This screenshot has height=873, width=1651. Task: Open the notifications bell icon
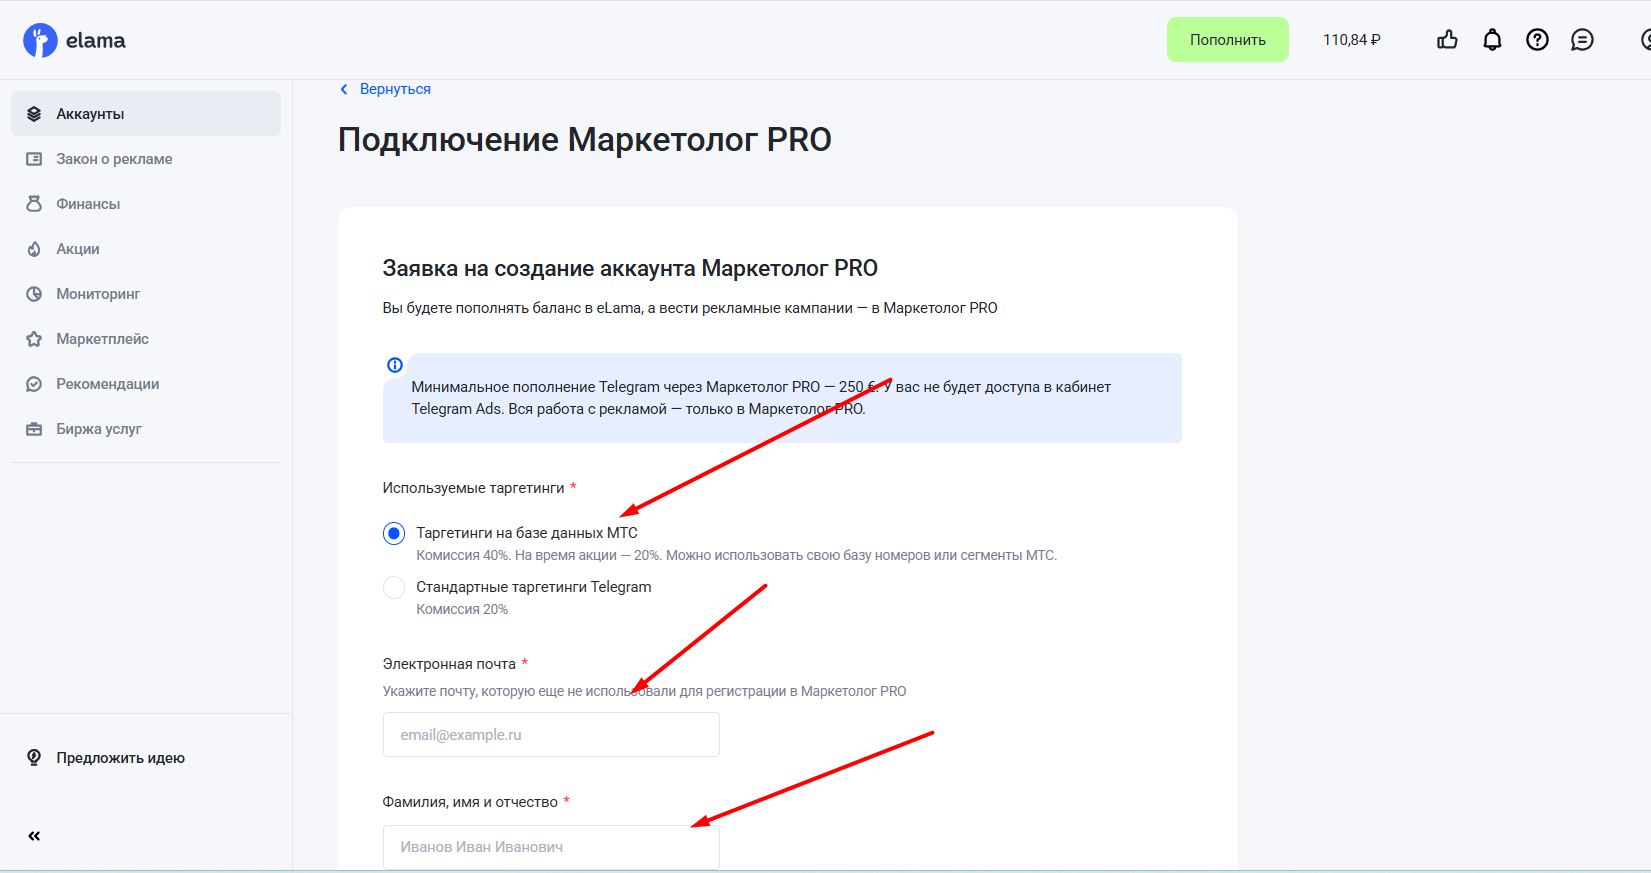(x=1492, y=40)
